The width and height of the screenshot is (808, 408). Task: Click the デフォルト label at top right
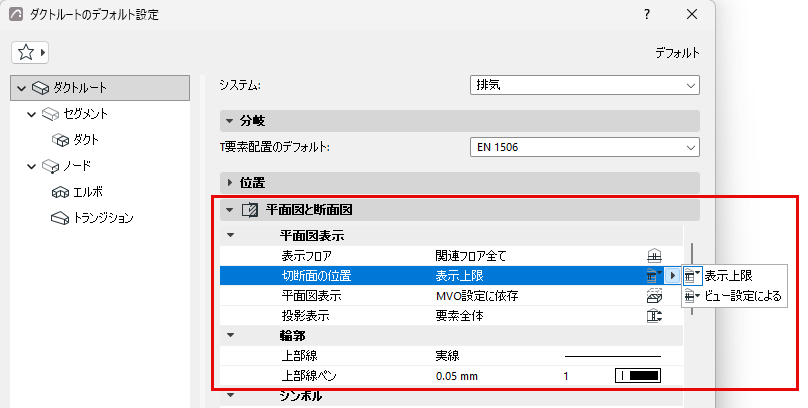677,53
